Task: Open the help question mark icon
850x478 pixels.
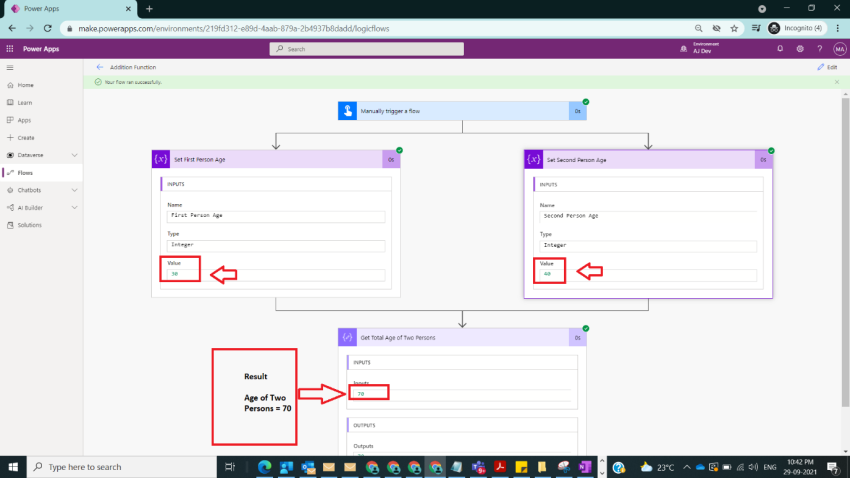Action: click(820, 49)
